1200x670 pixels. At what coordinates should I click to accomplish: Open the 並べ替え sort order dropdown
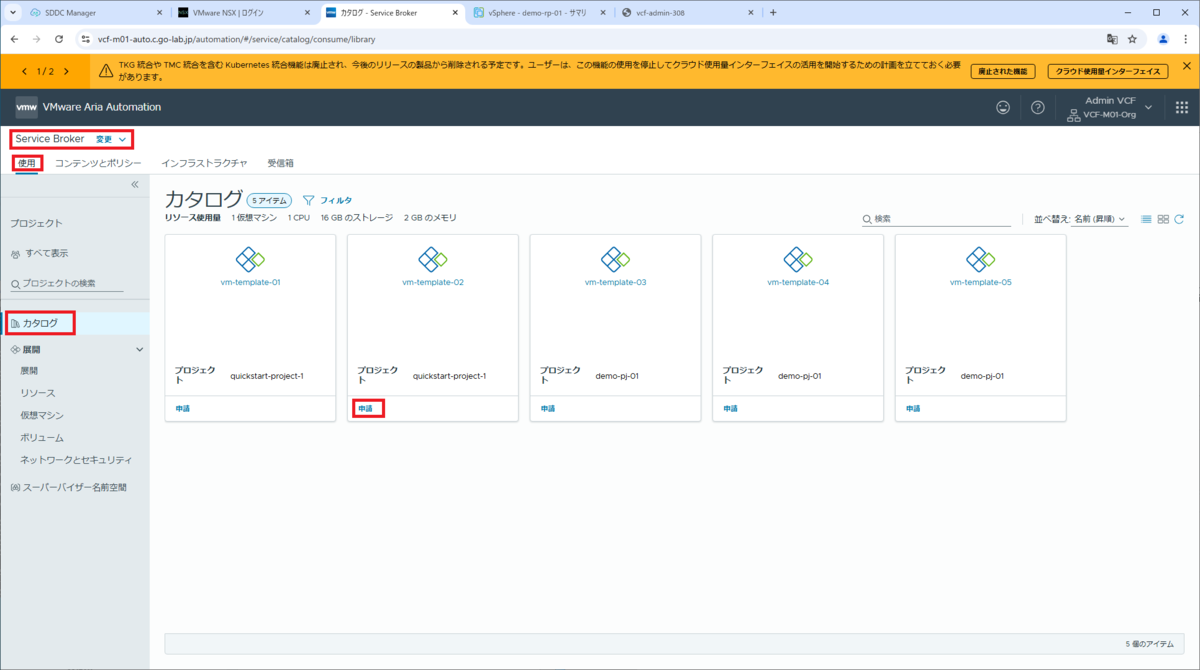[x=1099, y=219]
